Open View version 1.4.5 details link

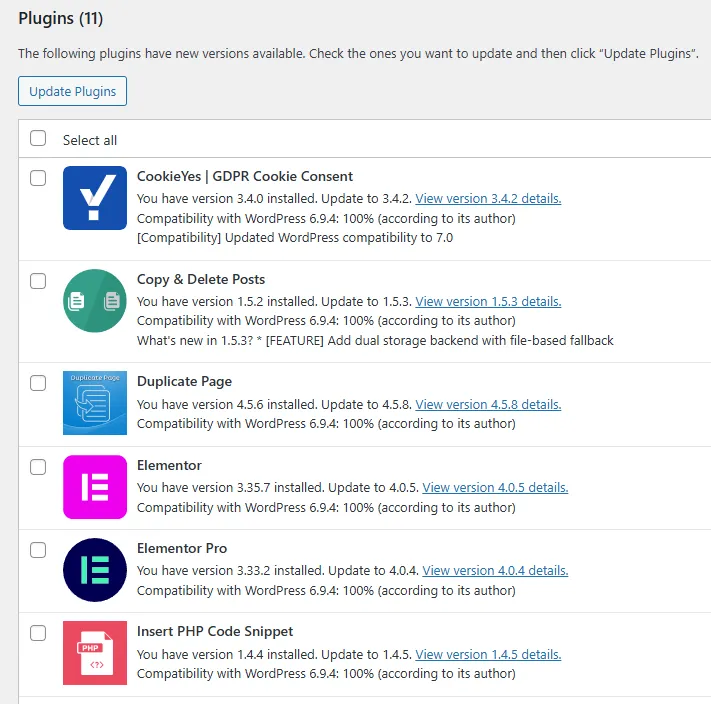488,655
